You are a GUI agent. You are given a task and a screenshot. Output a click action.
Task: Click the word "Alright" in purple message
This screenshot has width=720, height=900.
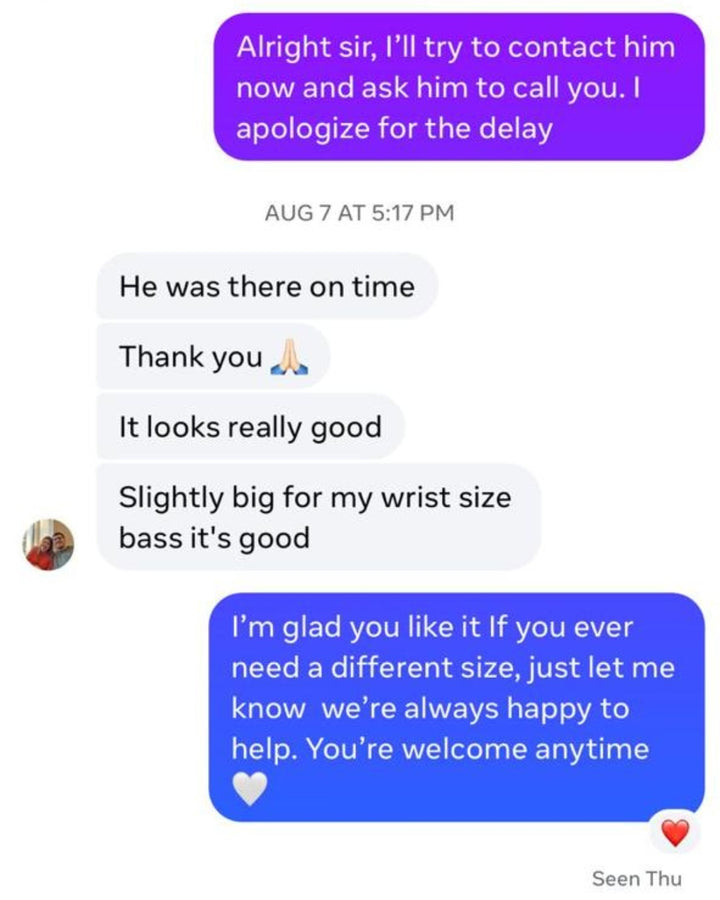tap(283, 47)
